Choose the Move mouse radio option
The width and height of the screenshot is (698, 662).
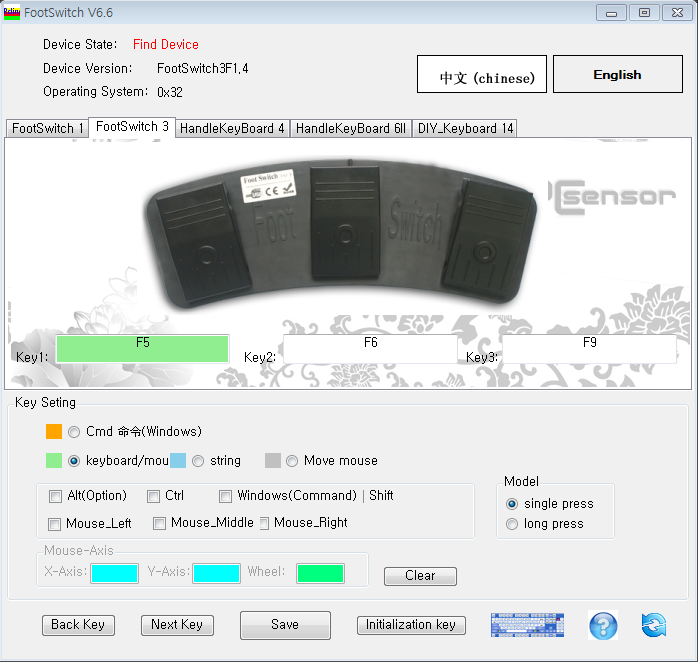coord(292,461)
